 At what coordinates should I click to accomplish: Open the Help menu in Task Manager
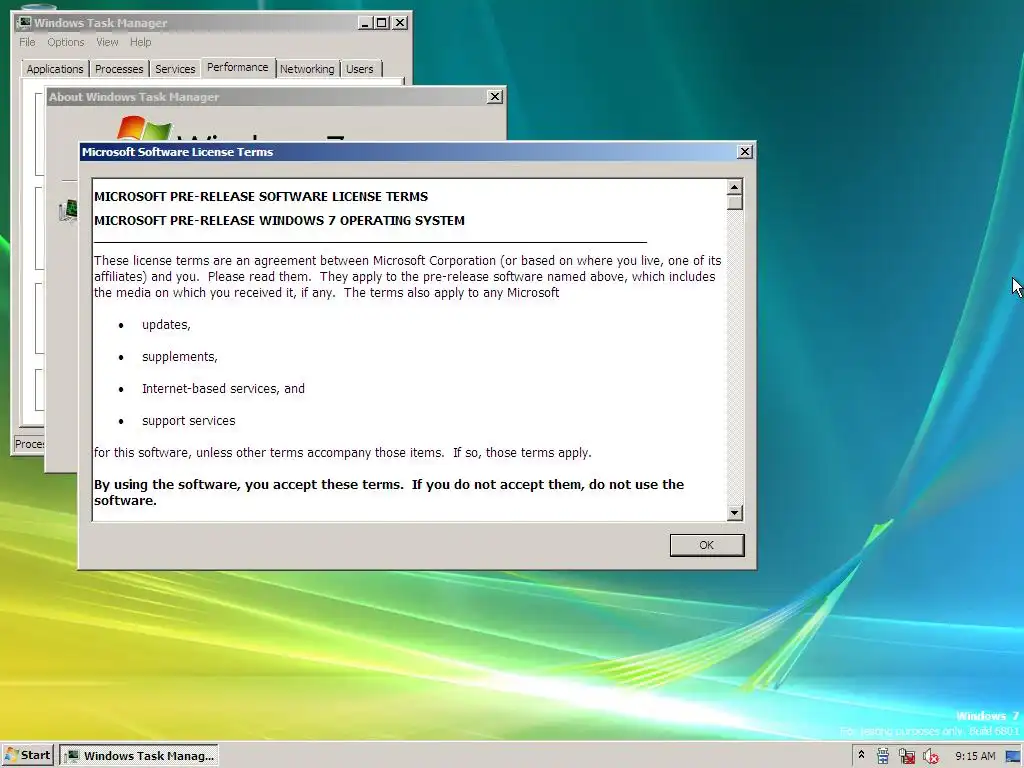(140, 42)
